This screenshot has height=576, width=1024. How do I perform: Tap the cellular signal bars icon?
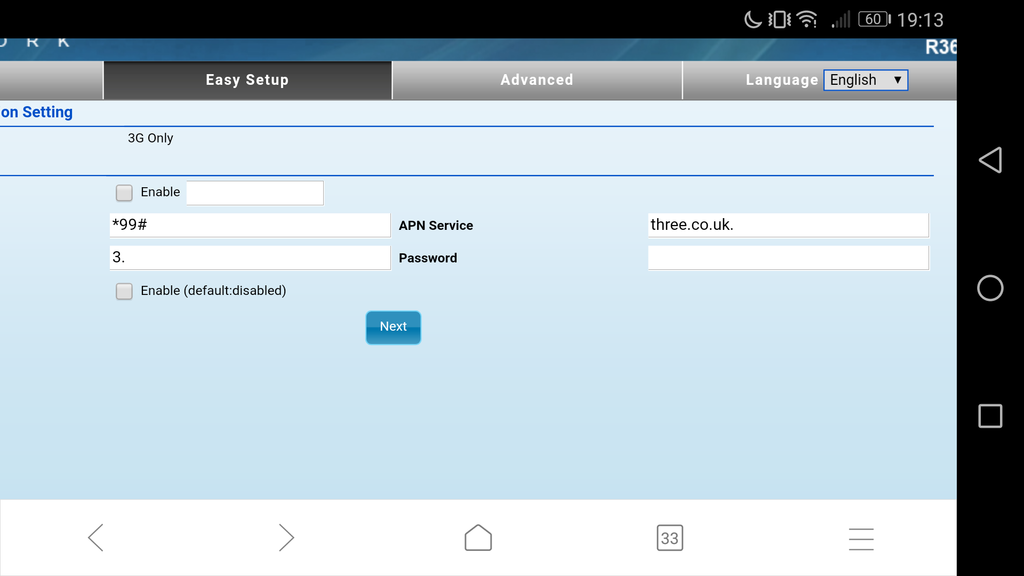click(840, 20)
